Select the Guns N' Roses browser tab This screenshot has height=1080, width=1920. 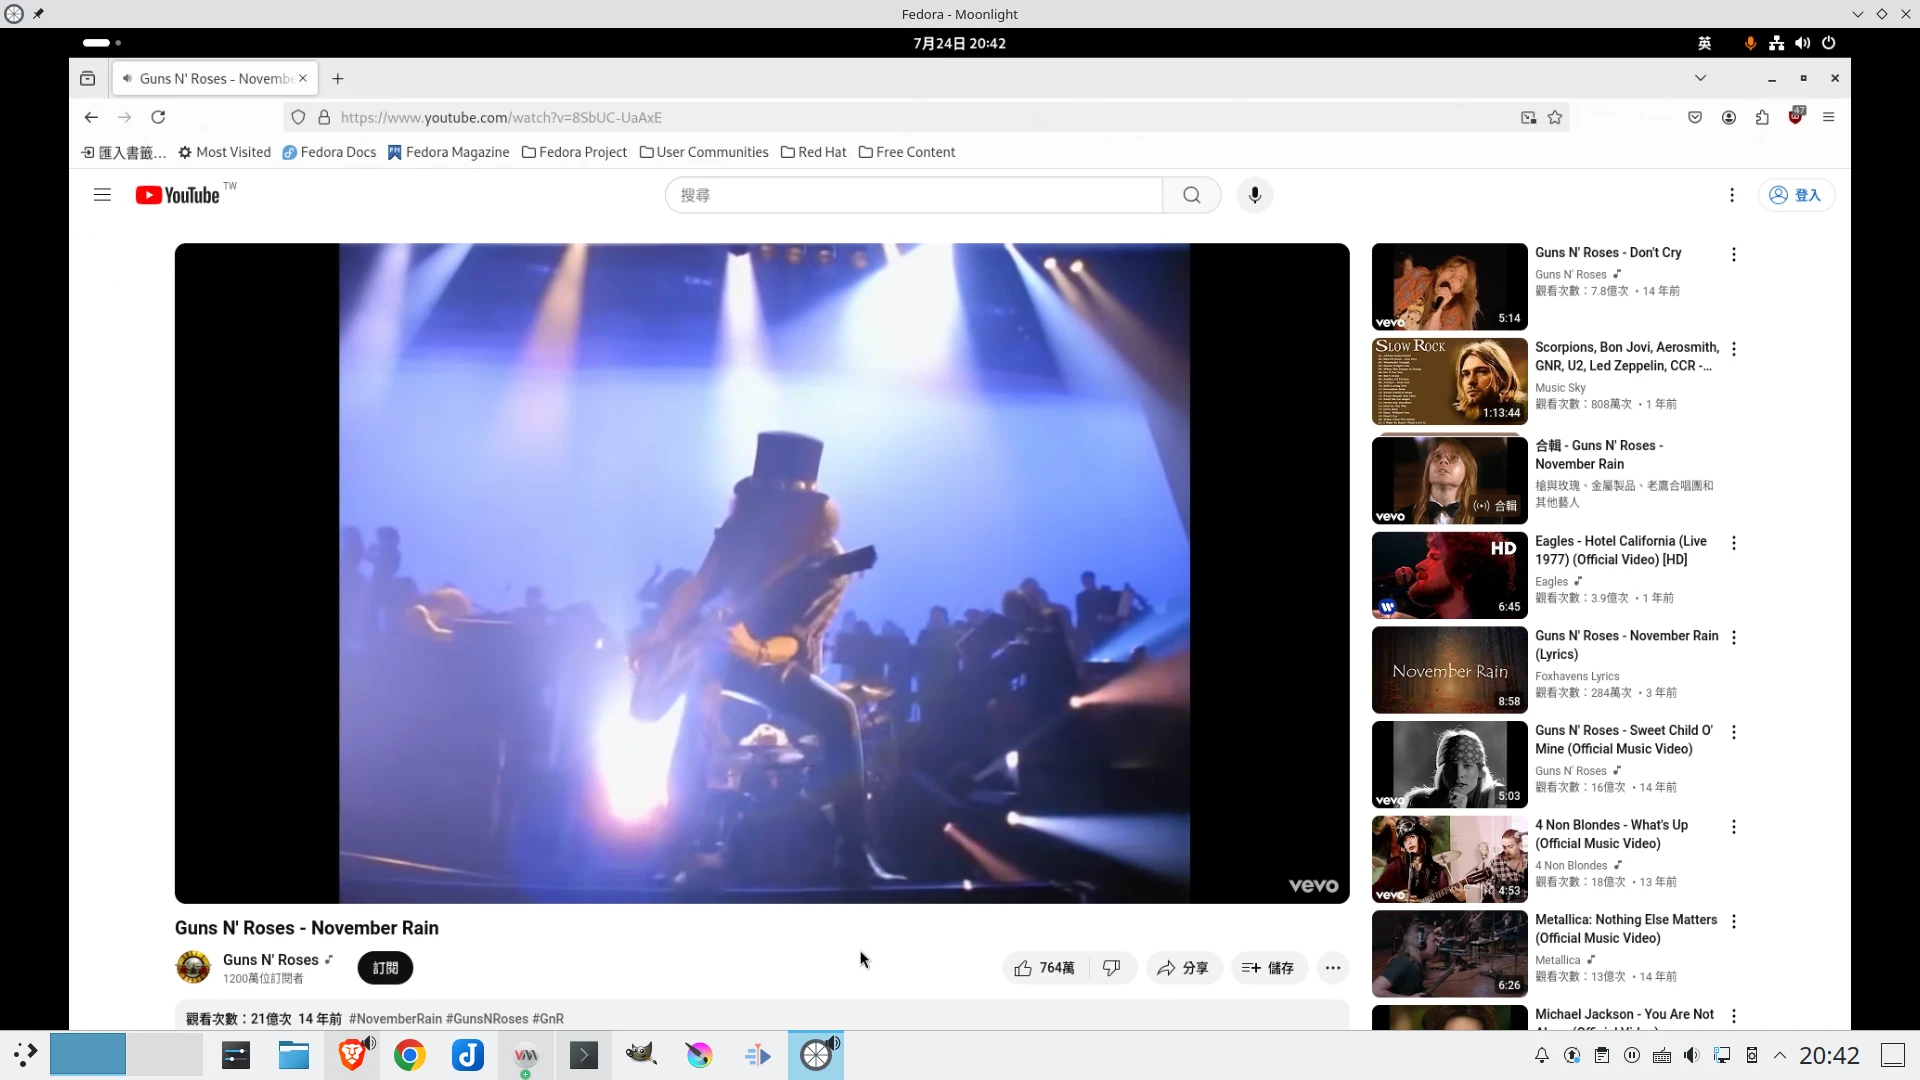click(214, 78)
